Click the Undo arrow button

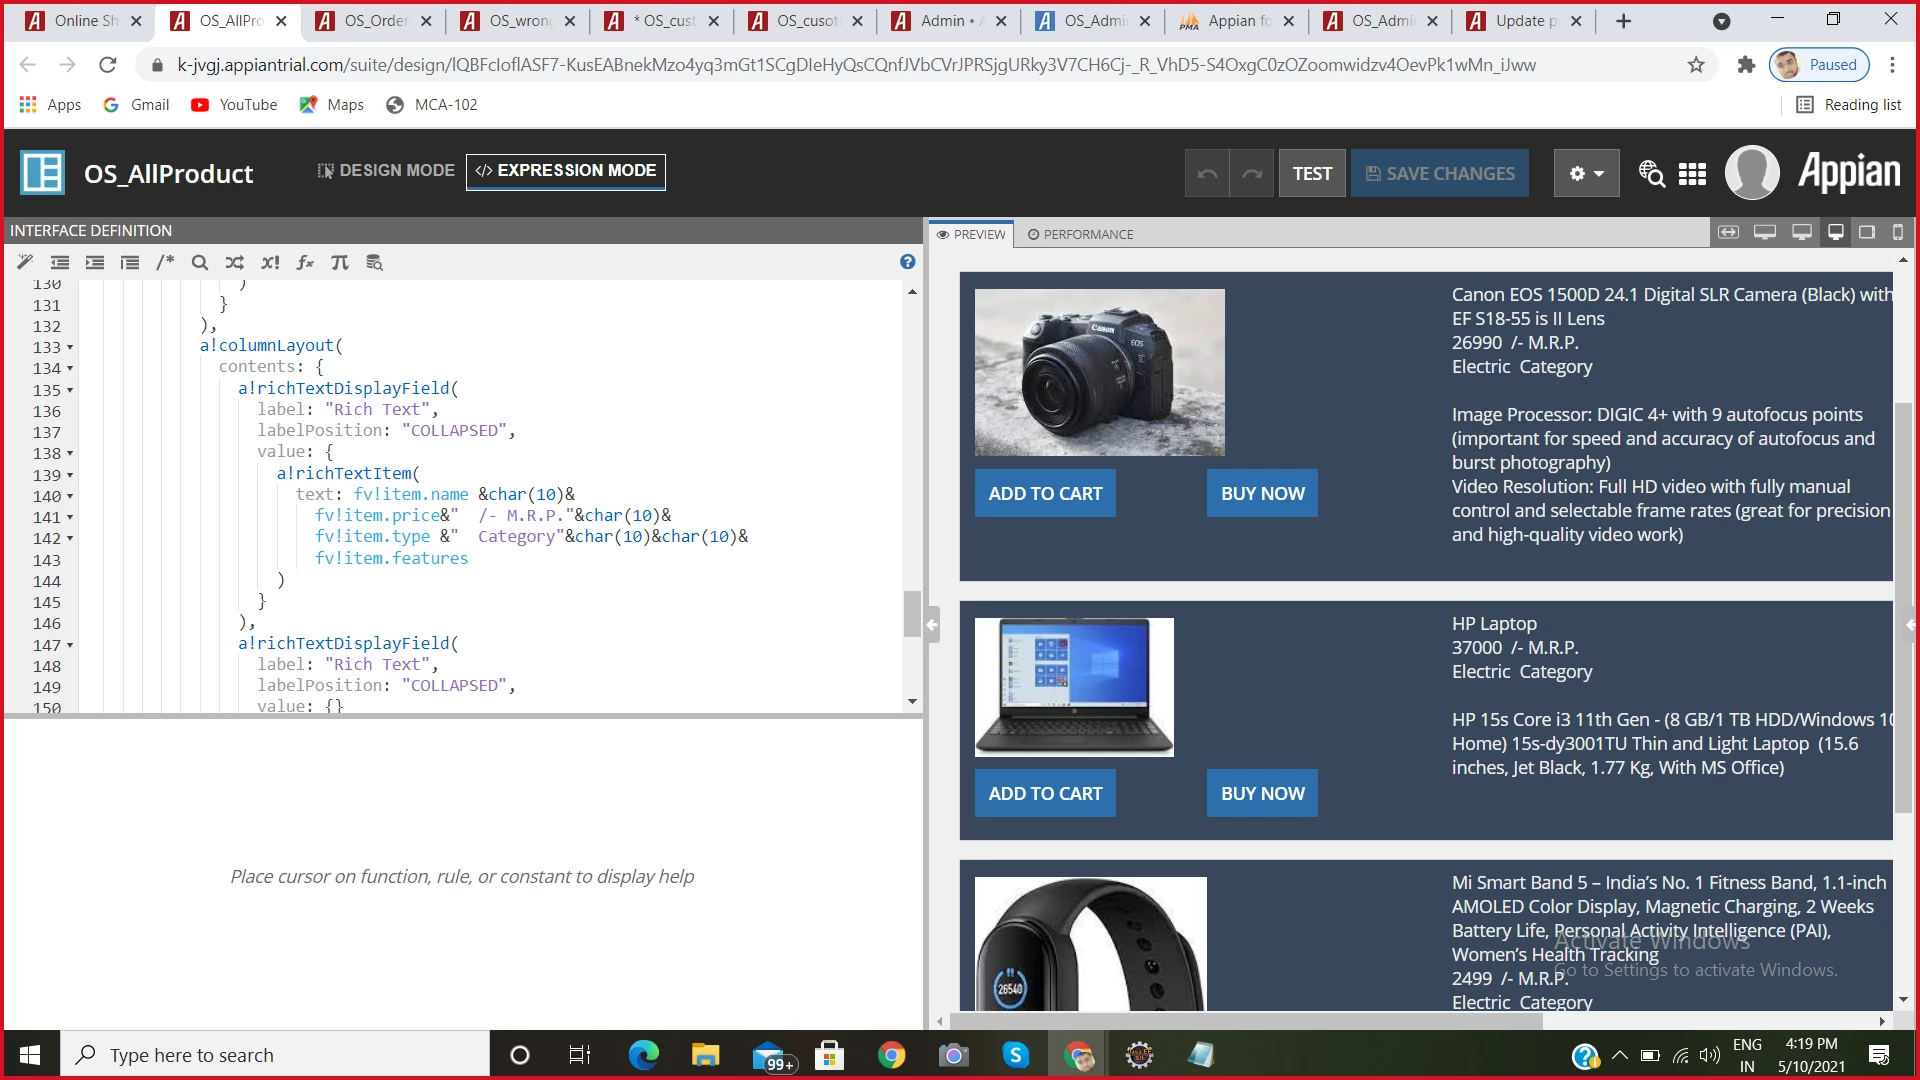[x=1207, y=173]
